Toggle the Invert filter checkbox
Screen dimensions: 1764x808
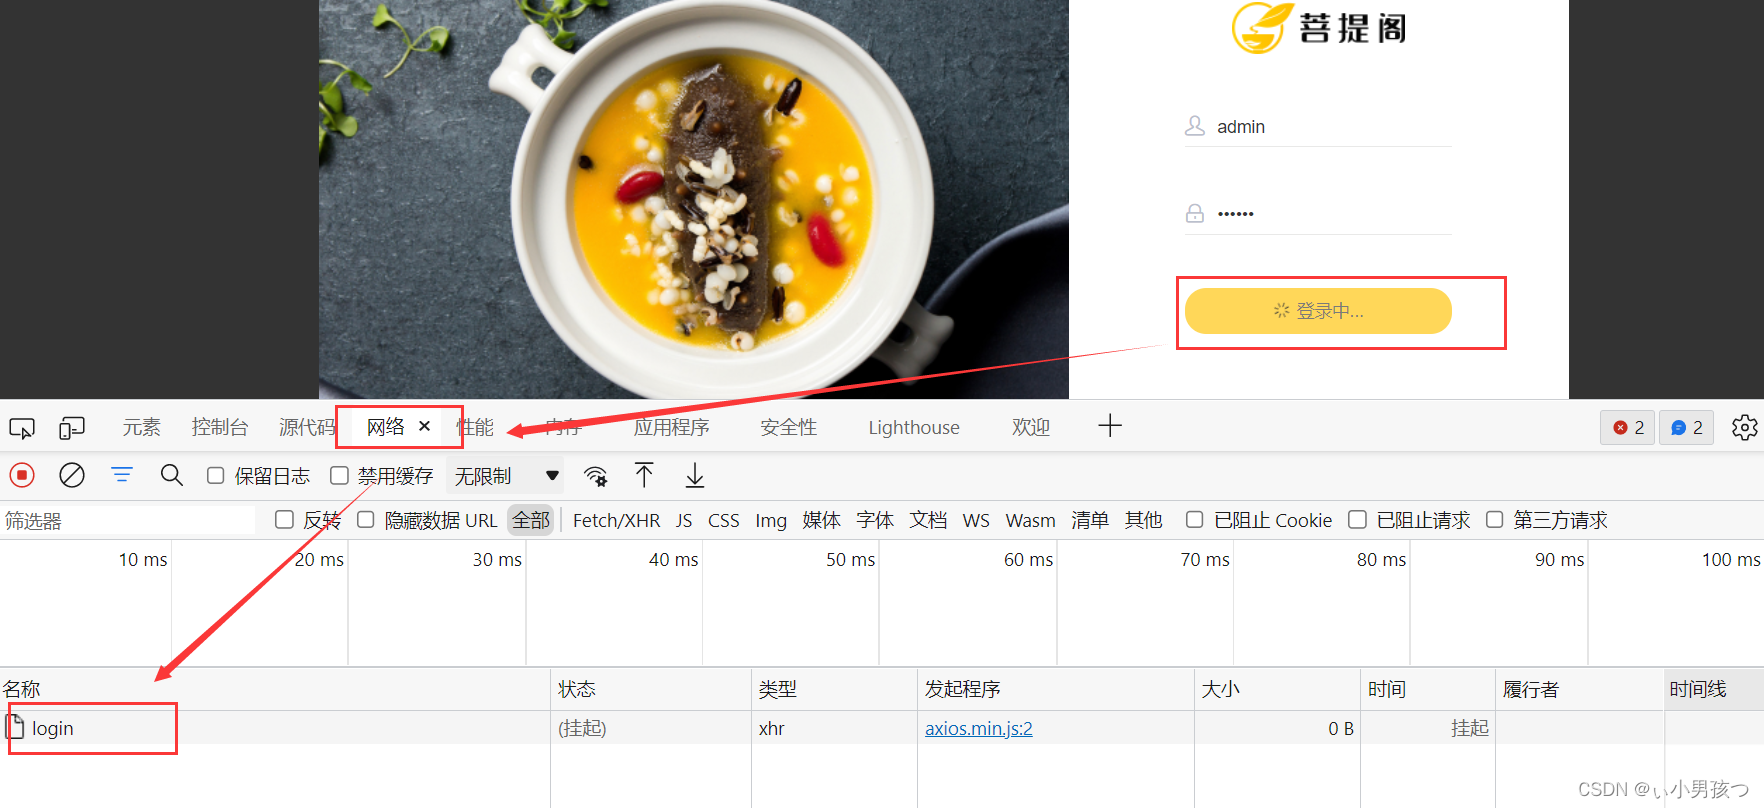284,520
